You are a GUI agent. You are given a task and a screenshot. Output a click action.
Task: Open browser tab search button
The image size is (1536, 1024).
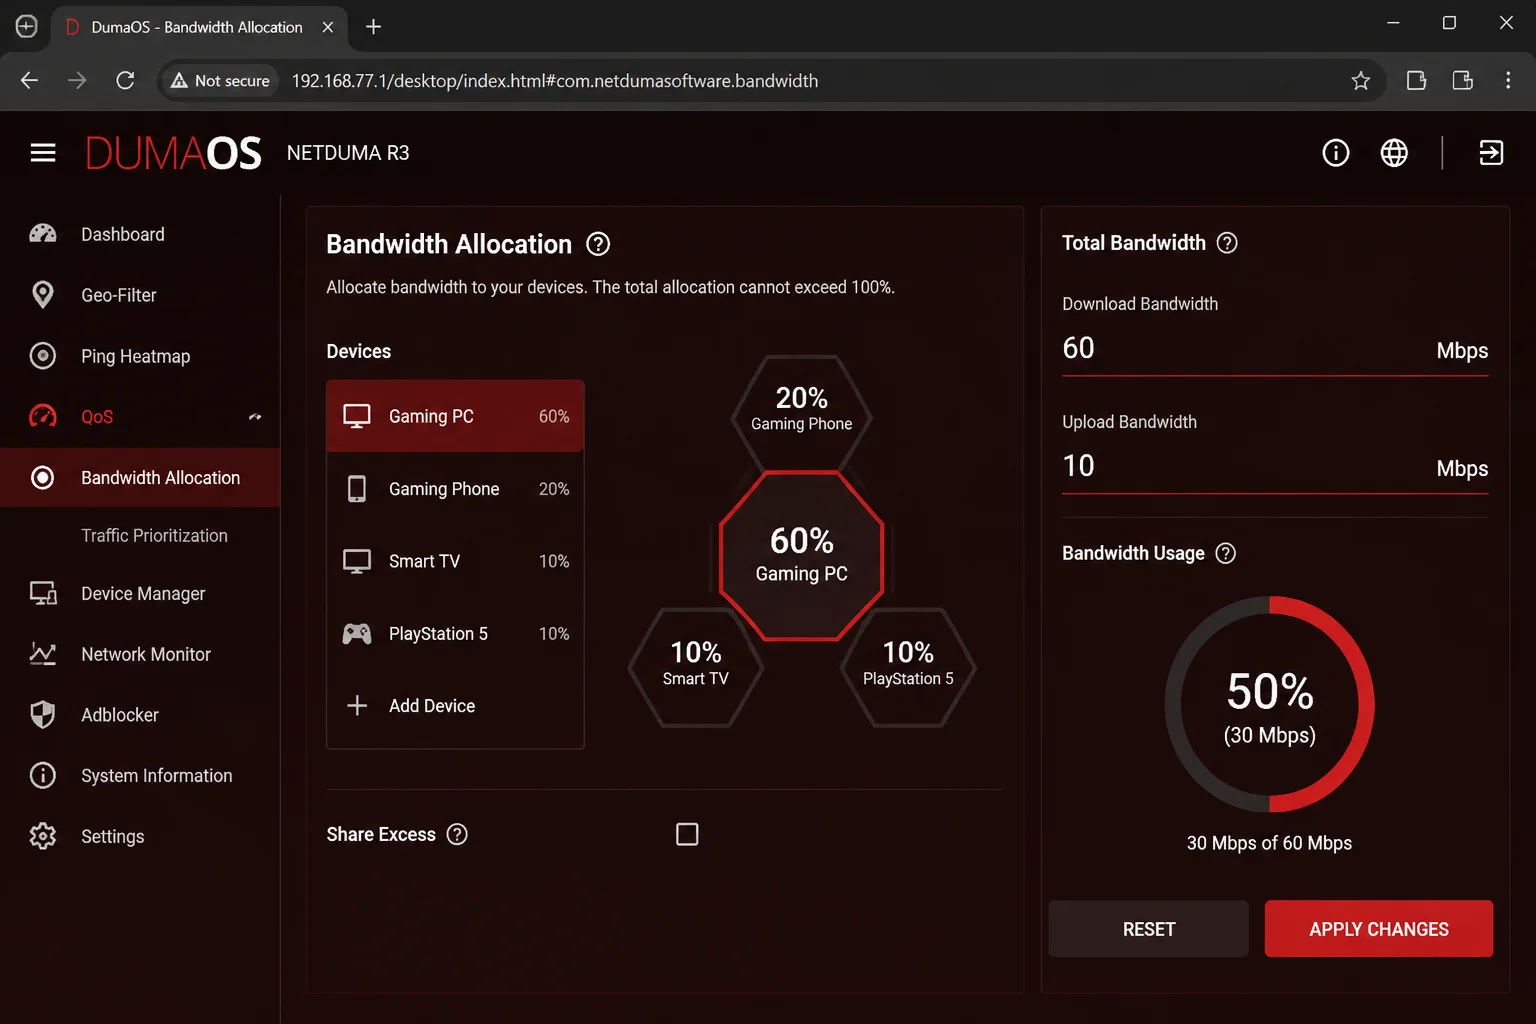coord(27,27)
